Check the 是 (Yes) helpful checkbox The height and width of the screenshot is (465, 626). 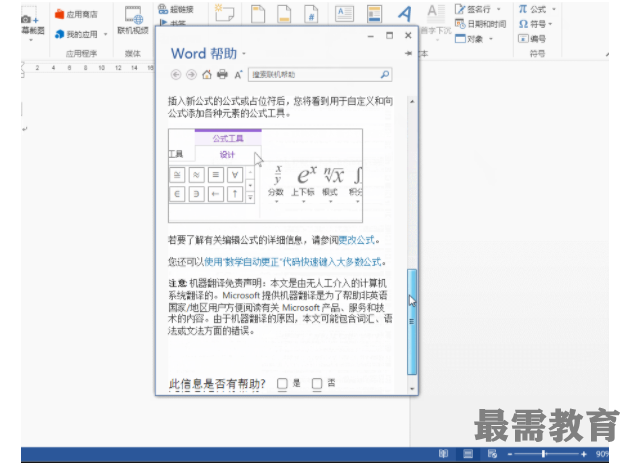coord(282,384)
